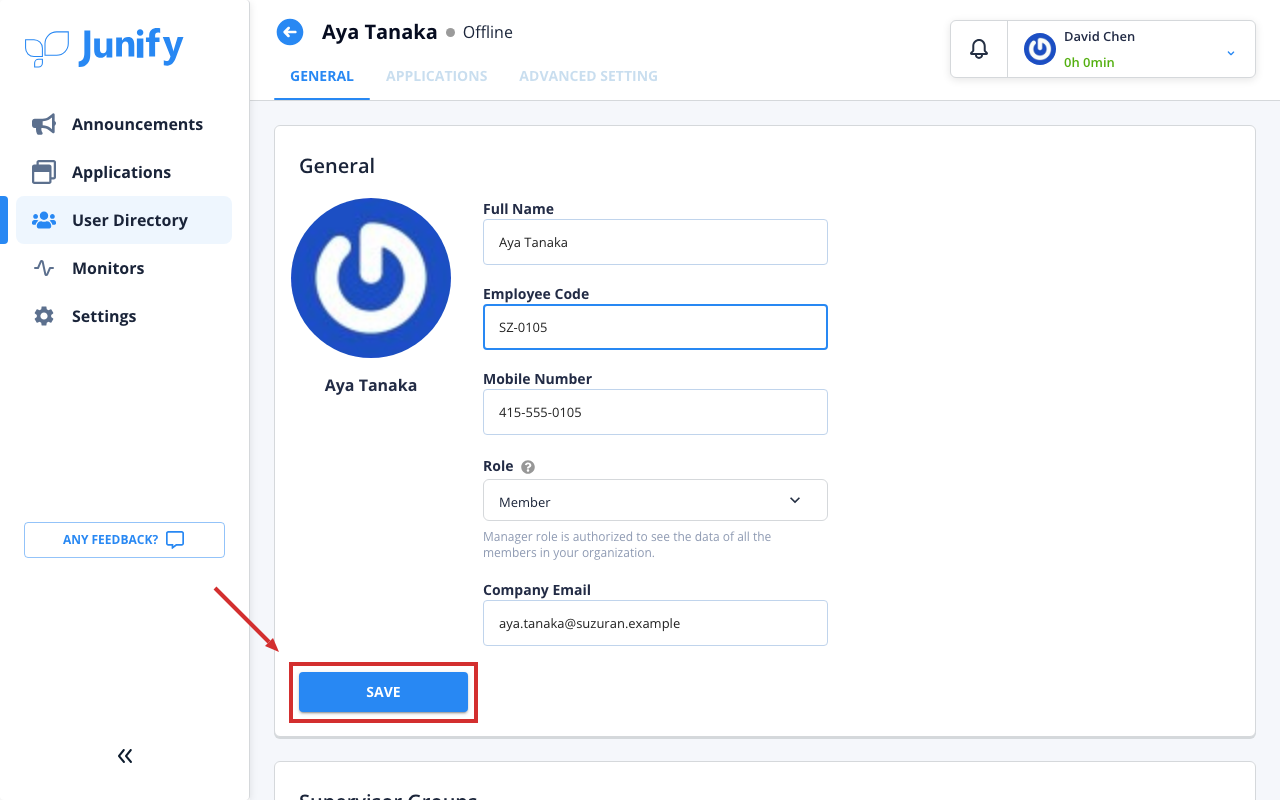Click the 0h 0min timer text

click(1089, 62)
